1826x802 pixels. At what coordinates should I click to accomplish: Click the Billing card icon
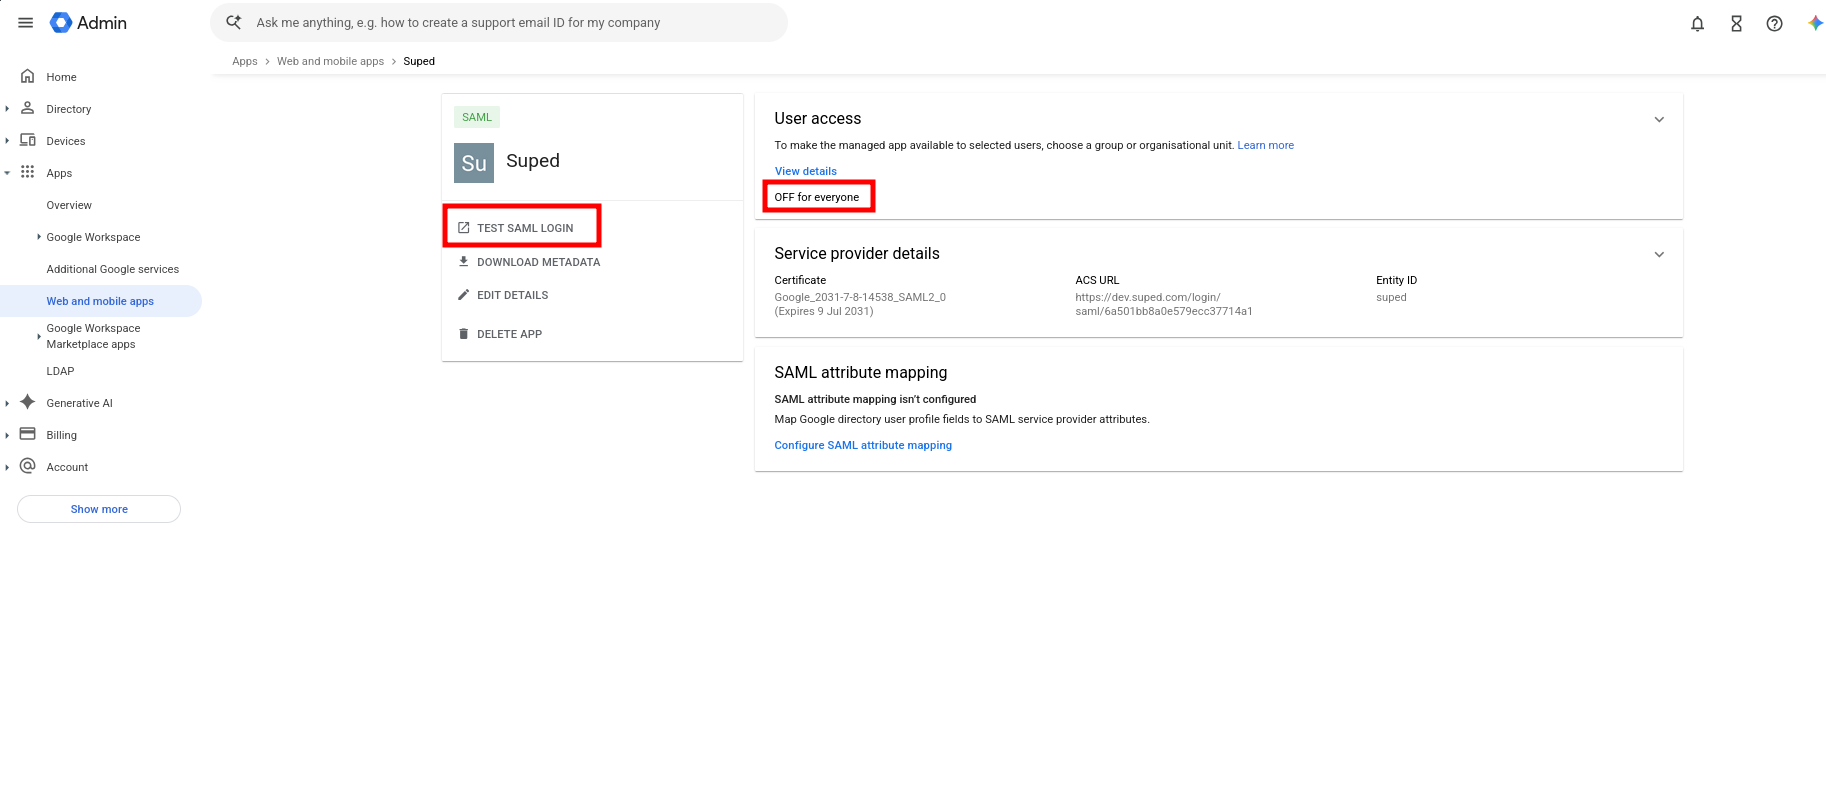pos(28,434)
